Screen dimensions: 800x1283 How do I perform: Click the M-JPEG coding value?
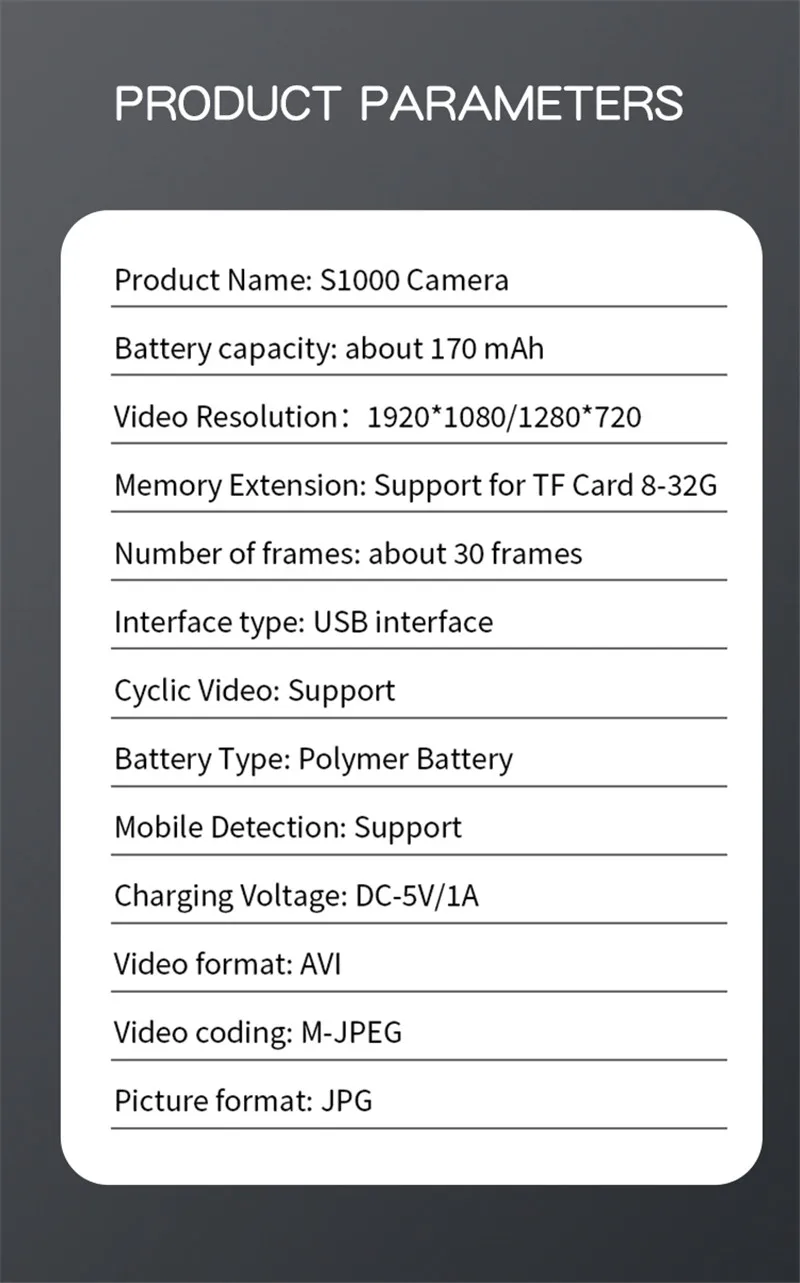pos(351,1033)
